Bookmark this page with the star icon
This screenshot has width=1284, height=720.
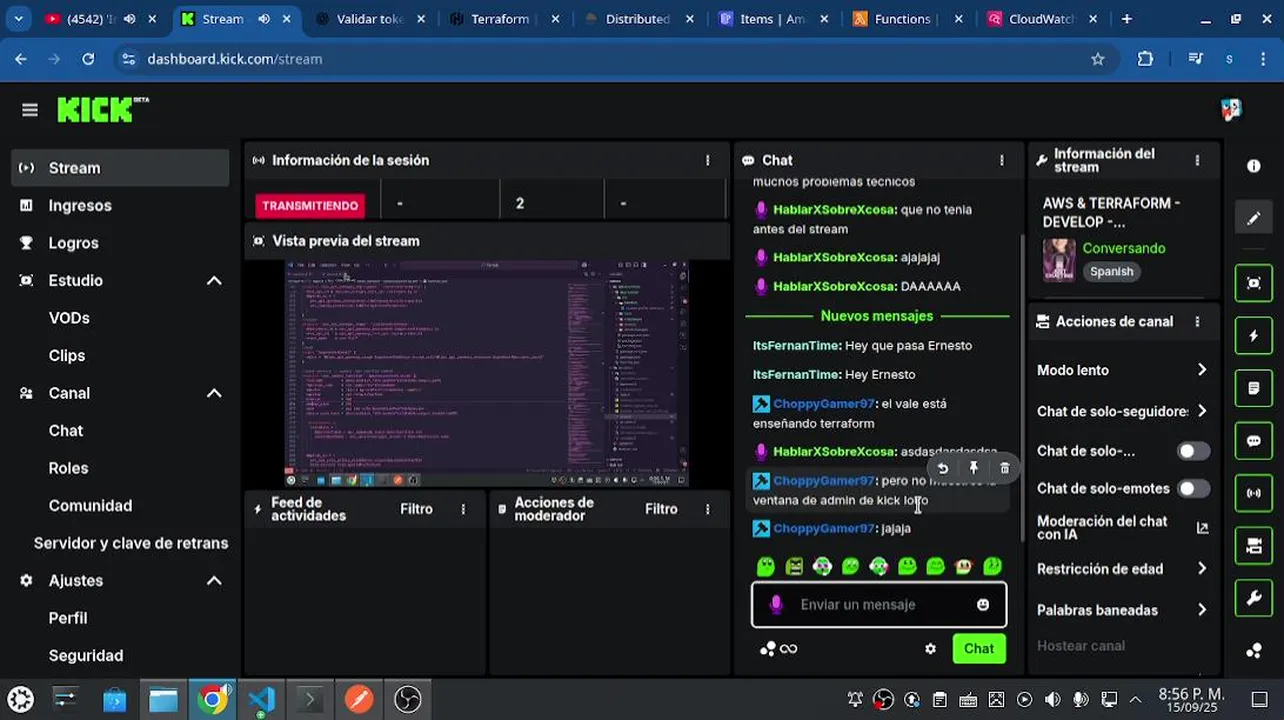coord(1097,59)
